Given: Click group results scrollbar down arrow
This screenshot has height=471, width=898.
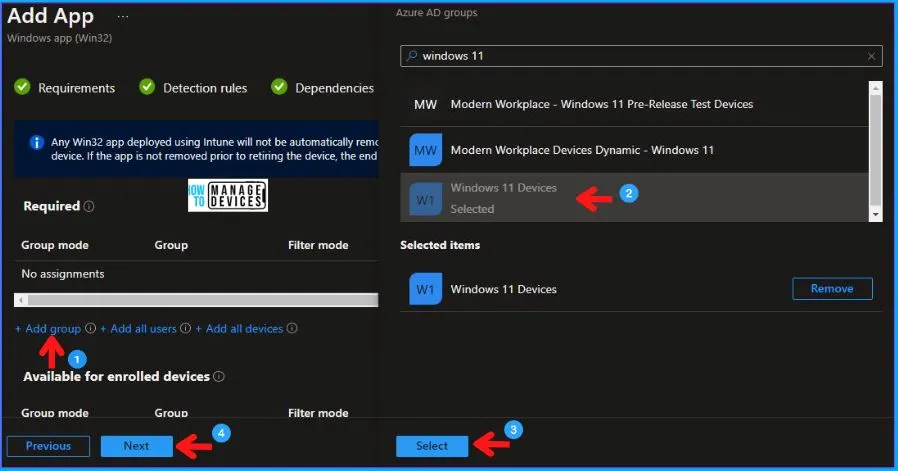Looking at the screenshot, I should 875,215.
